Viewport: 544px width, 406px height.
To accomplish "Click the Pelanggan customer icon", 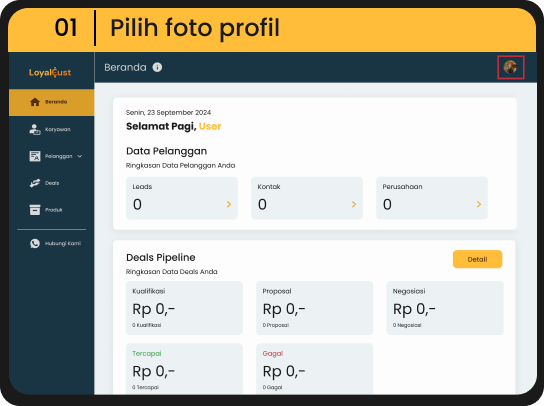I will [x=35, y=156].
